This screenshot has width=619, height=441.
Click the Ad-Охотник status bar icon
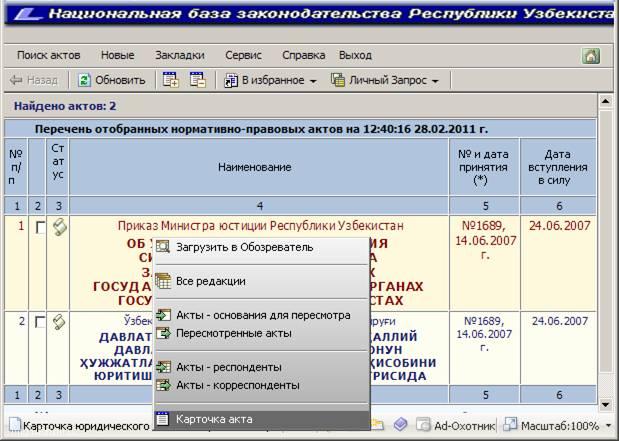pos(422,425)
